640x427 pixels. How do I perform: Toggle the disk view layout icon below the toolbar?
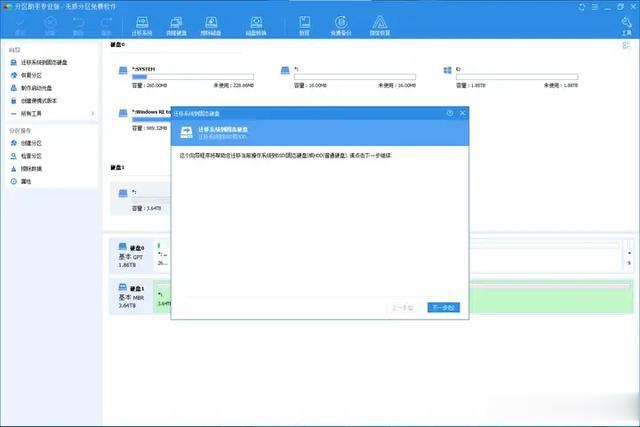(x=626, y=45)
